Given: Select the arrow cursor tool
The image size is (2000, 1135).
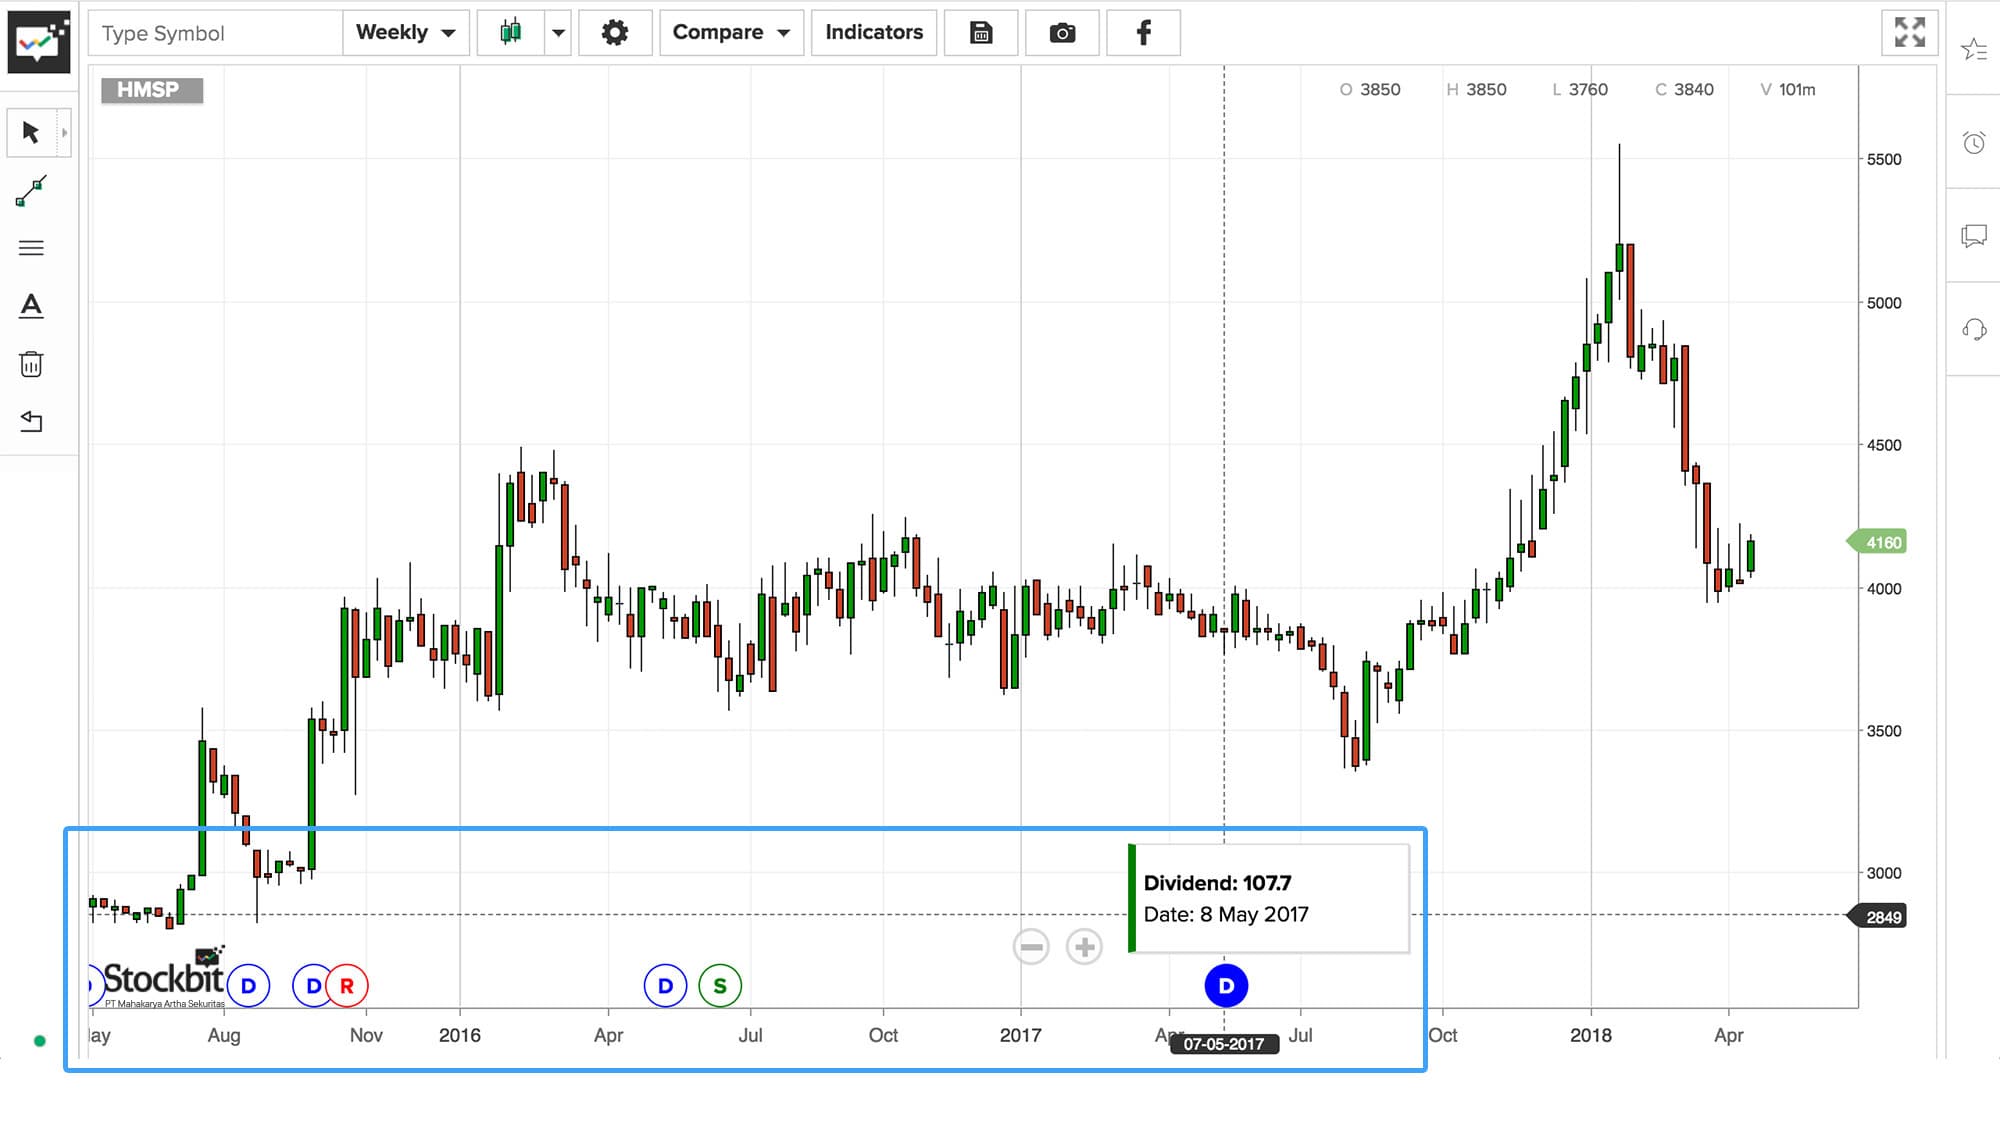Looking at the screenshot, I should pos(31,132).
